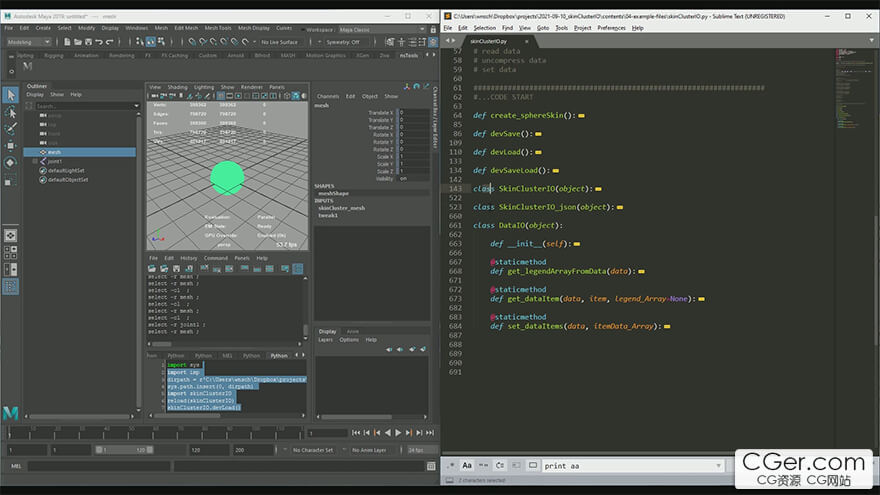Click select camera icon in viewport toolbar

coord(154,96)
